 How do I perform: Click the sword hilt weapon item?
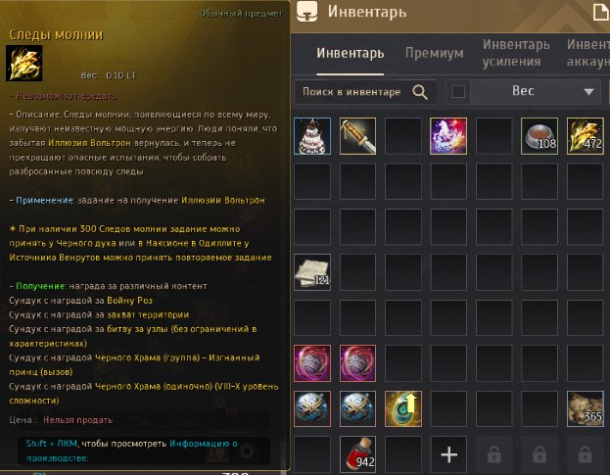pos(358,136)
